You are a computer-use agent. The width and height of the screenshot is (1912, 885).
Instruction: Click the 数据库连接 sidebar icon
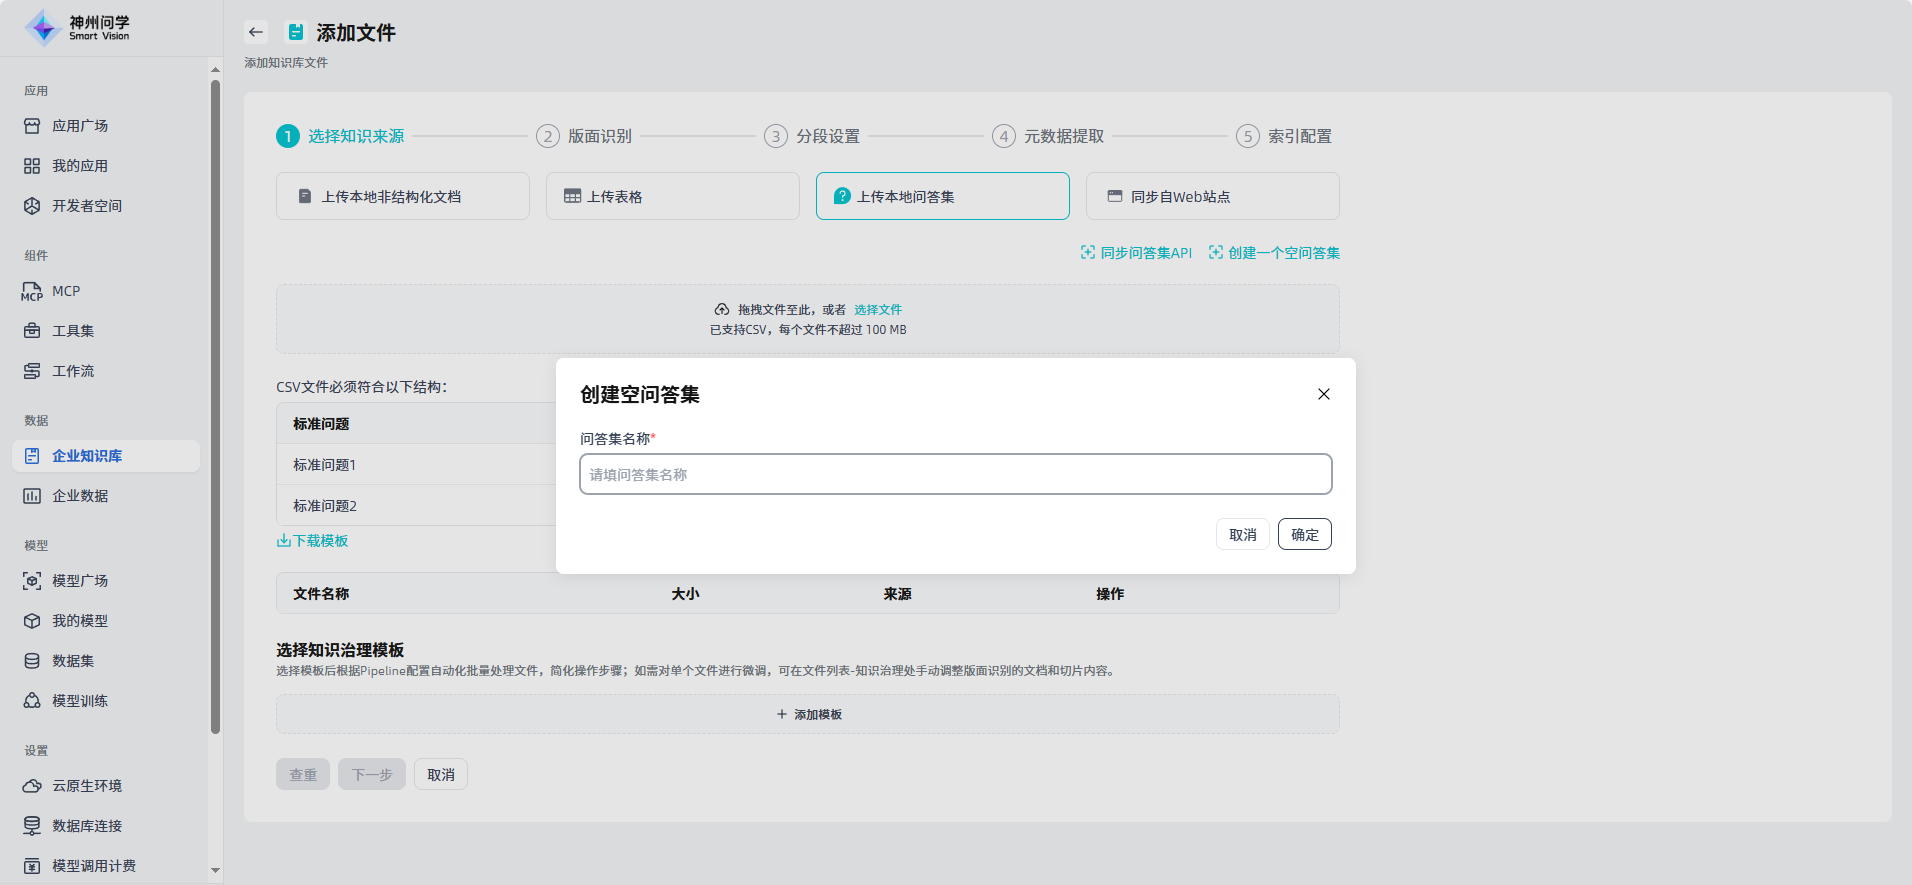(x=32, y=826)
